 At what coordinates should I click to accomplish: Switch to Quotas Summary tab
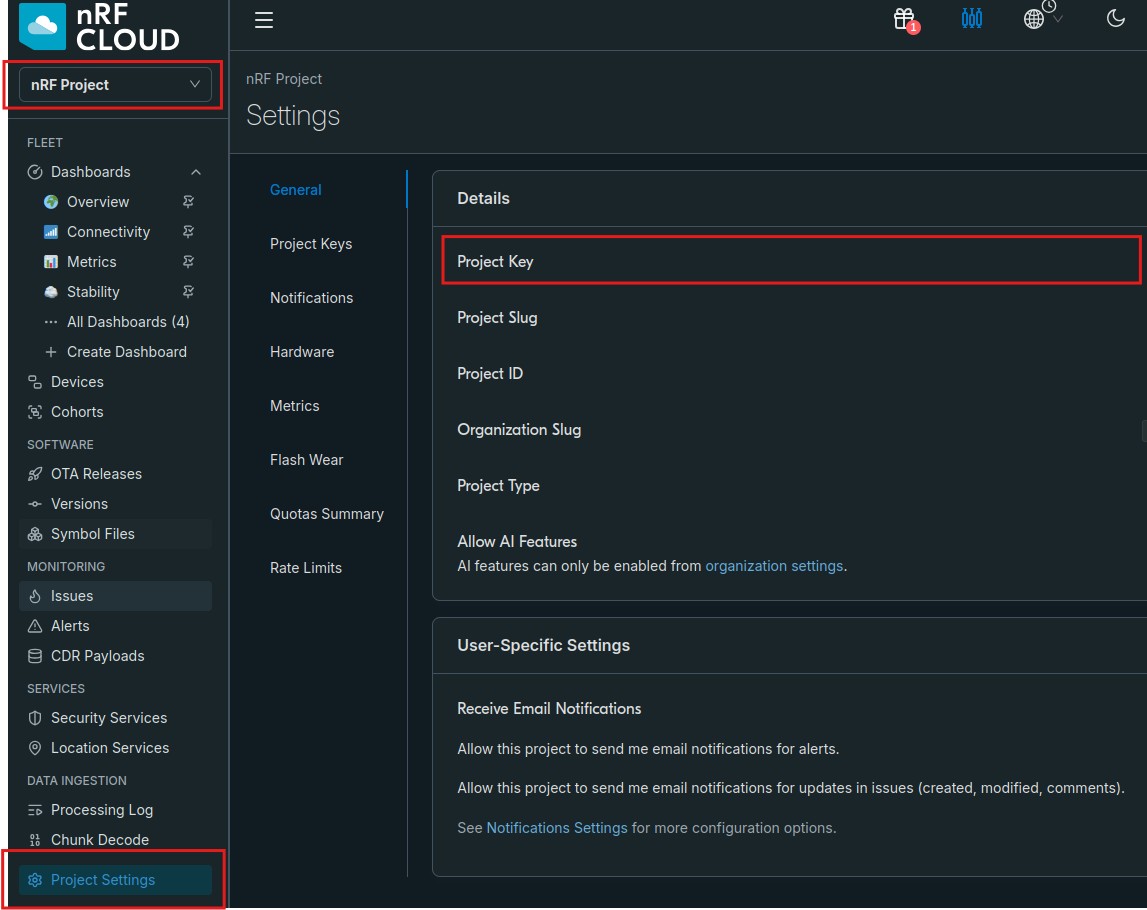pos(327,514)
